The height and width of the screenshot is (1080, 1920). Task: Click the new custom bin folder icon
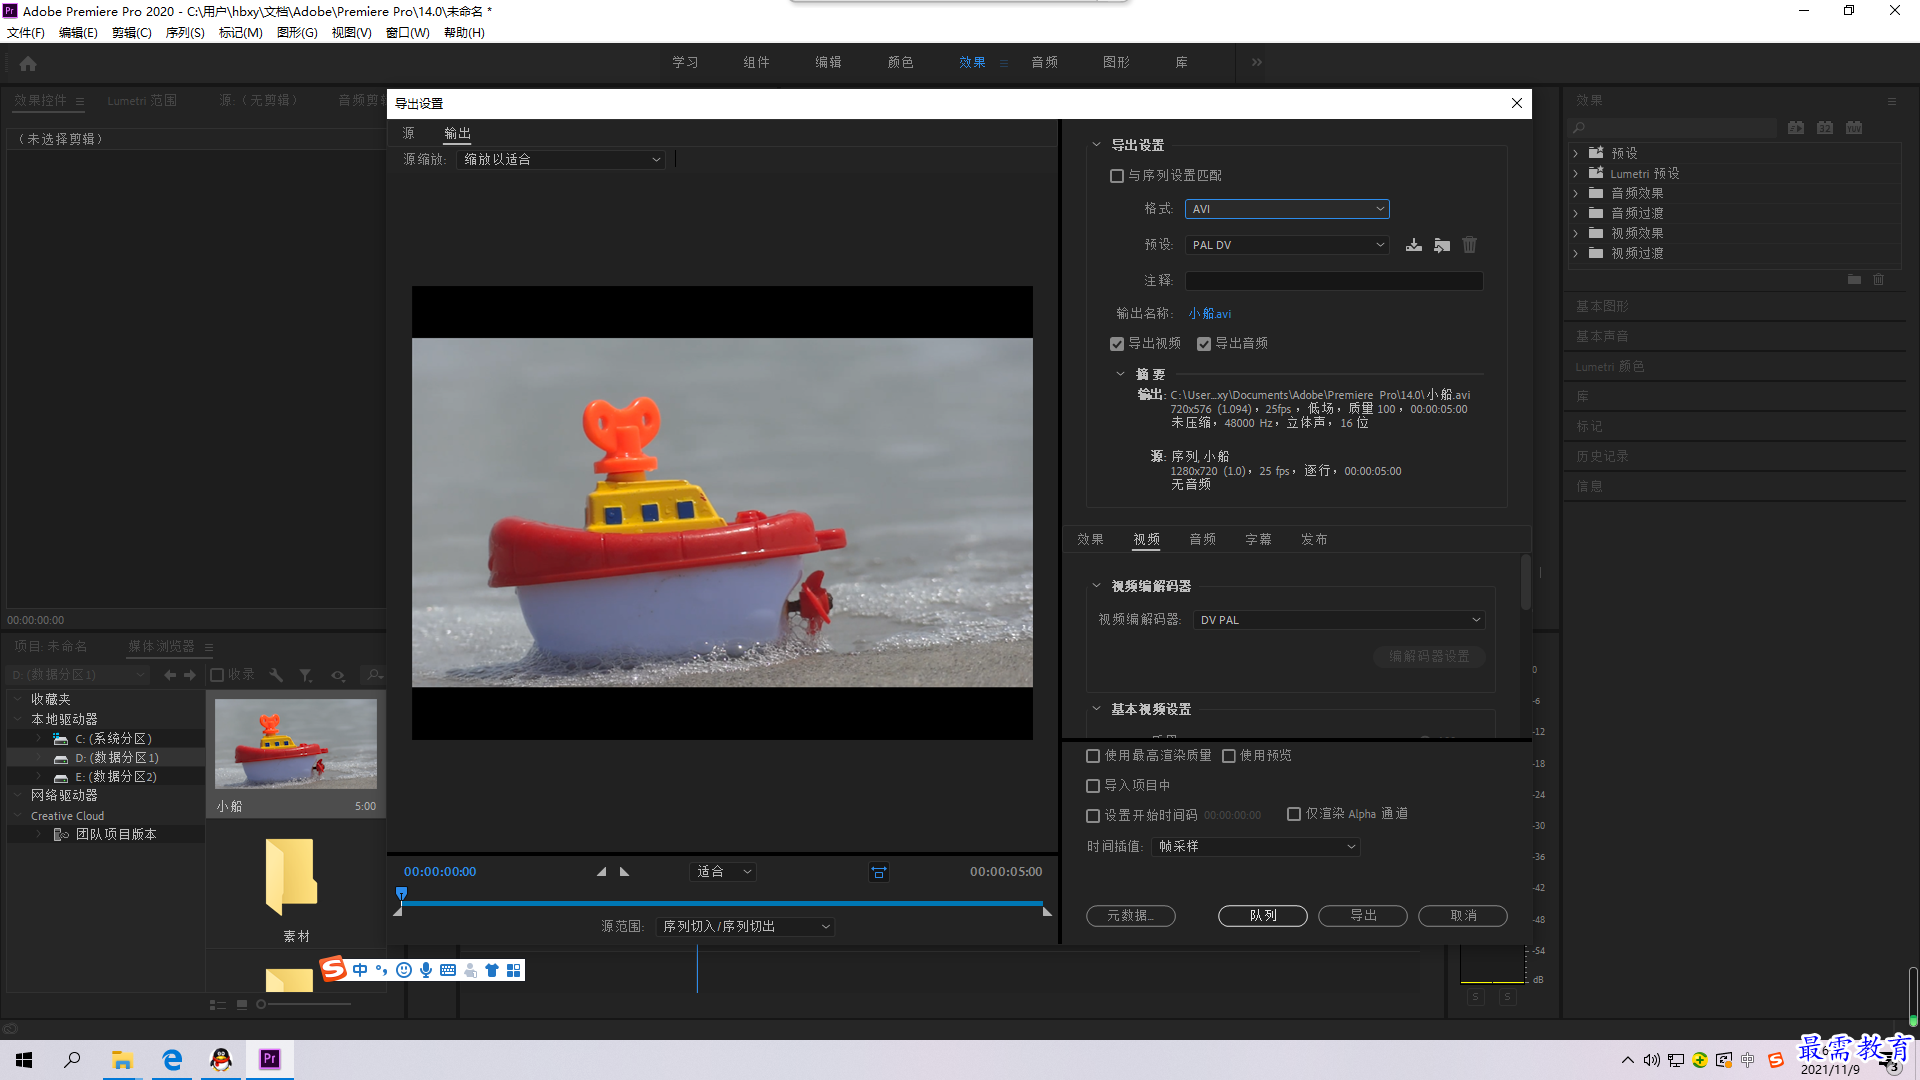click(1854, 280)
